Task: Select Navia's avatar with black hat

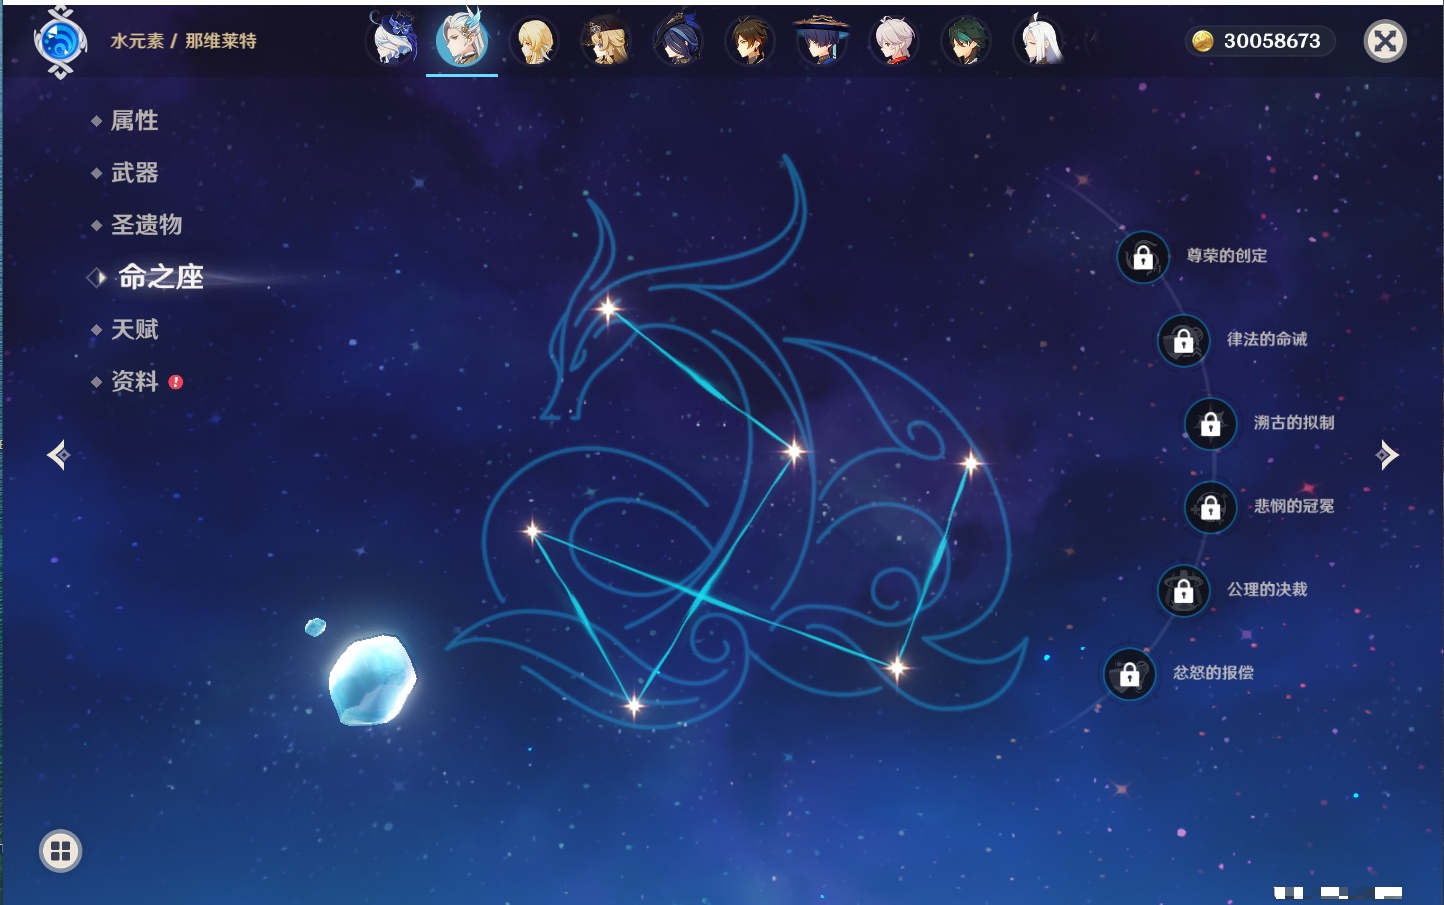Action: [606, 41]
